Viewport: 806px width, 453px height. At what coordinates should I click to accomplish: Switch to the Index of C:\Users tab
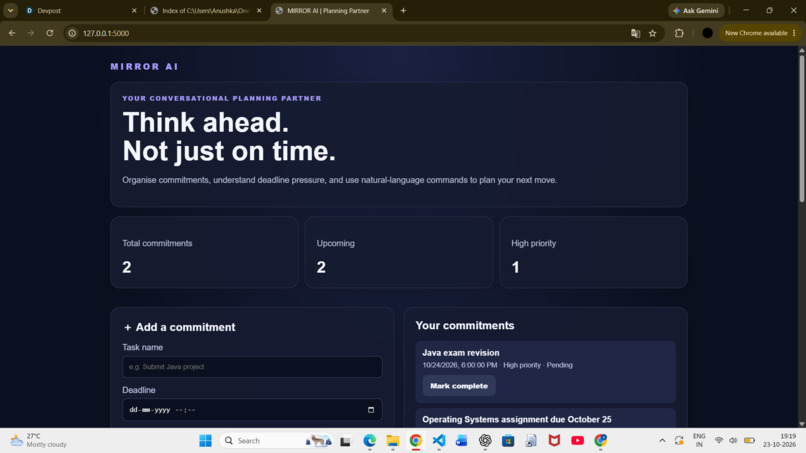pos(207,10)
